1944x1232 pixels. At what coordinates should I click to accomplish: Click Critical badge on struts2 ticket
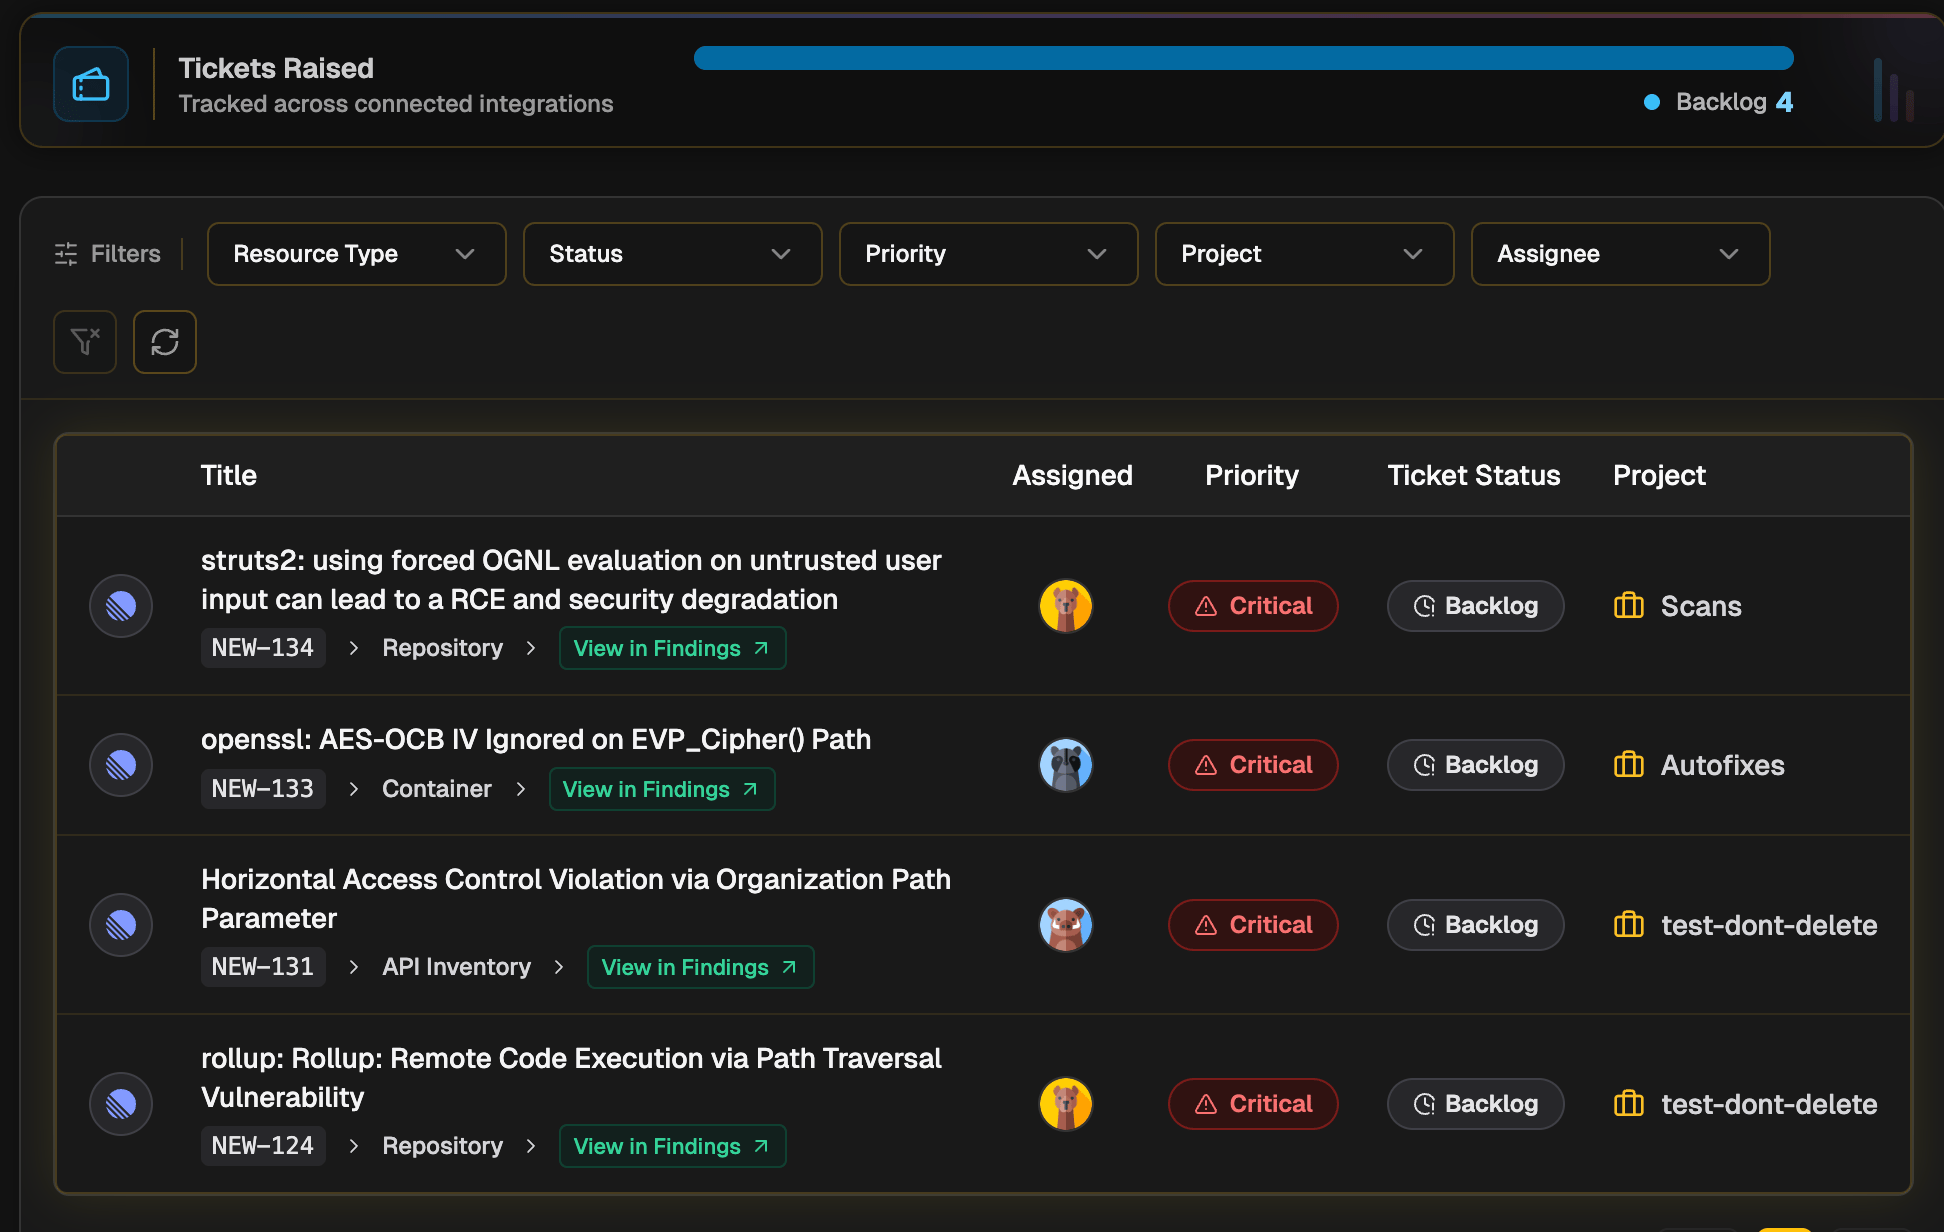[1253, 606]
